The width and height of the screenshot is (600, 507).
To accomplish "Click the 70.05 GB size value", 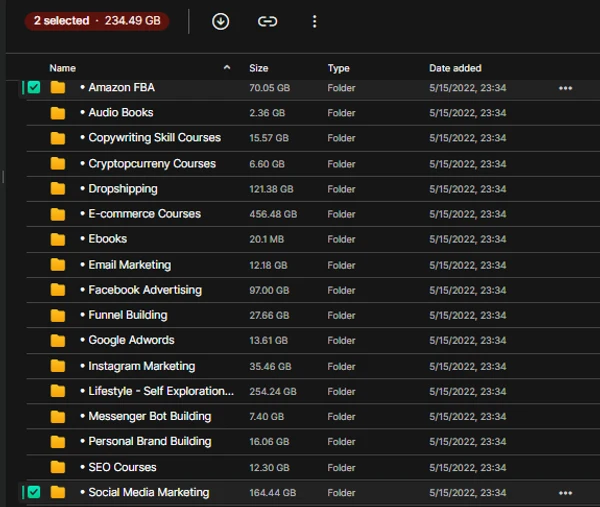I will coord(269,88).
